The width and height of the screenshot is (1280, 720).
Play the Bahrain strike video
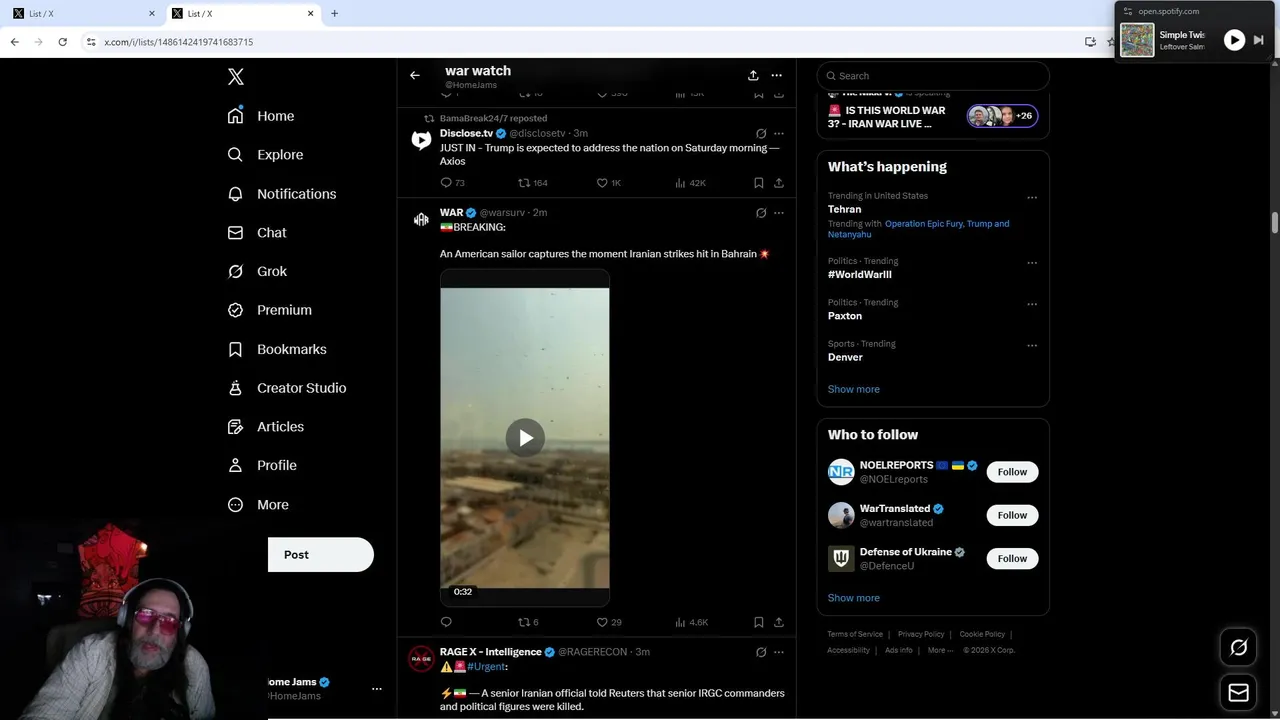525,438
